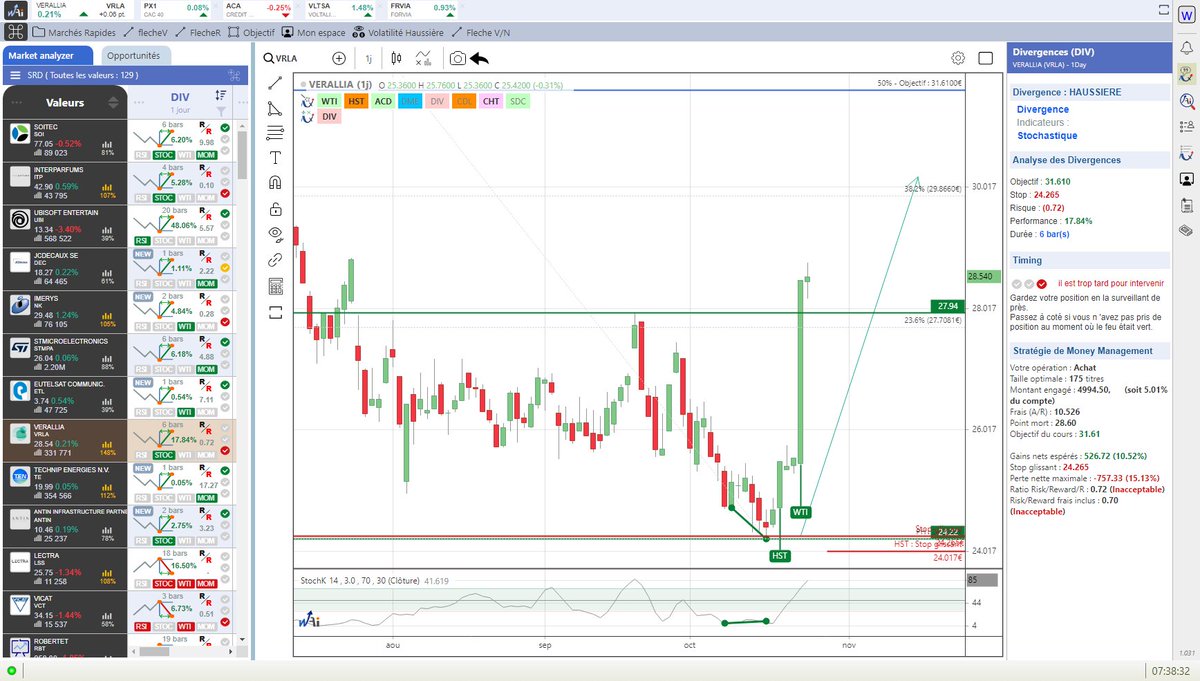Toggle the WTI indicator tag
This screenshot has height=681, width=1200.
tap(330, 101)
